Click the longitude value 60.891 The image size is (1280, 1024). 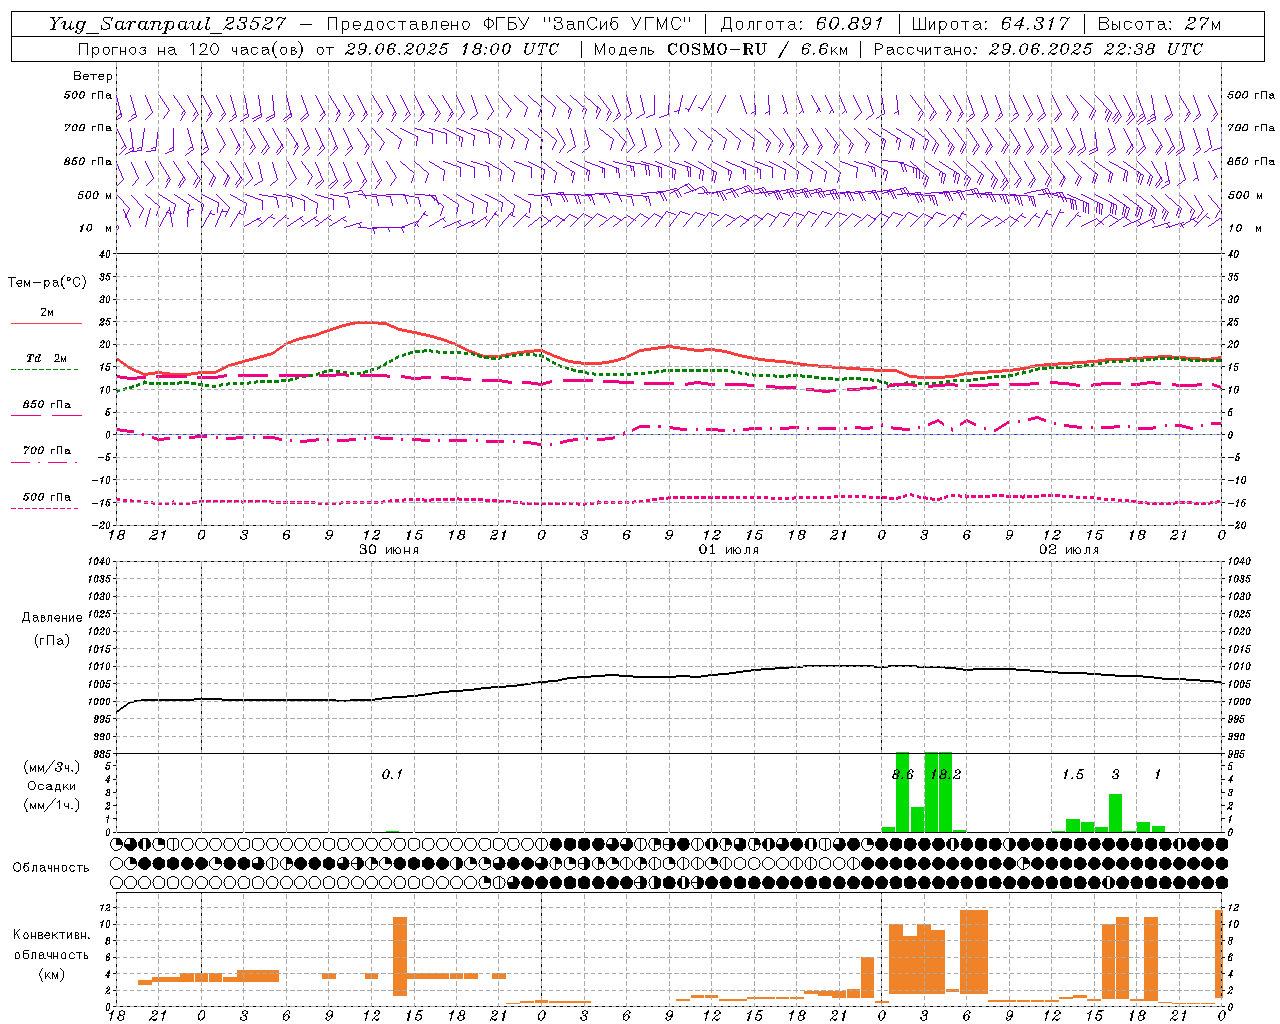850,24
